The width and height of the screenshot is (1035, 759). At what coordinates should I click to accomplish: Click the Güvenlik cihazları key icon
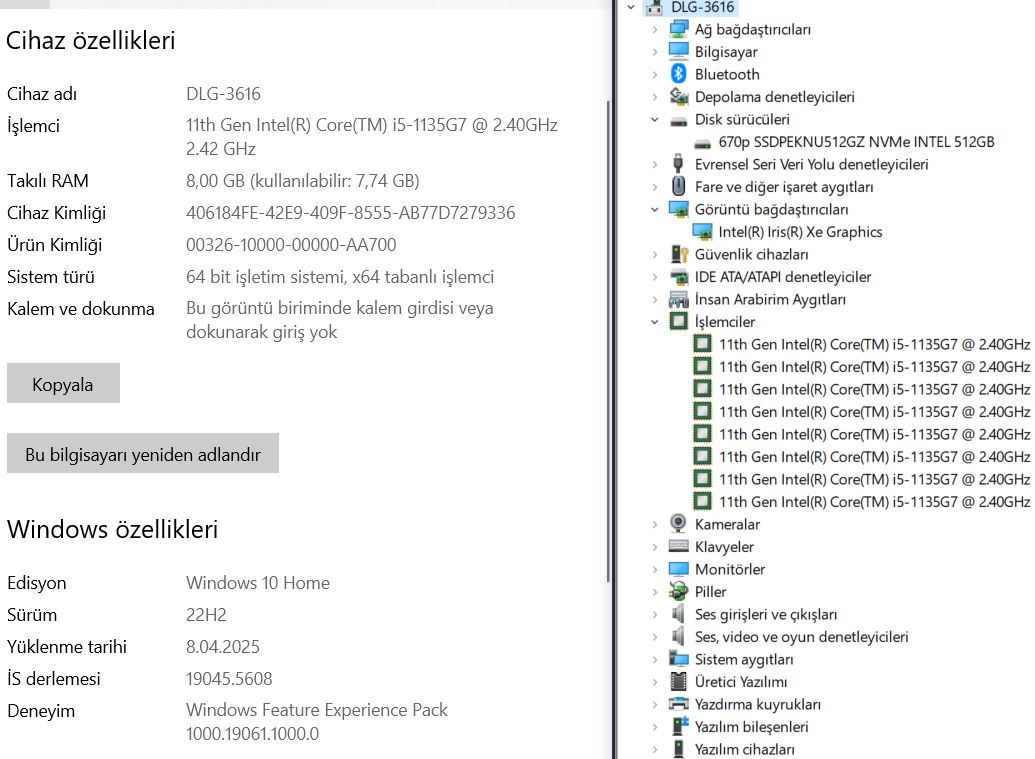tap(679, 254)
